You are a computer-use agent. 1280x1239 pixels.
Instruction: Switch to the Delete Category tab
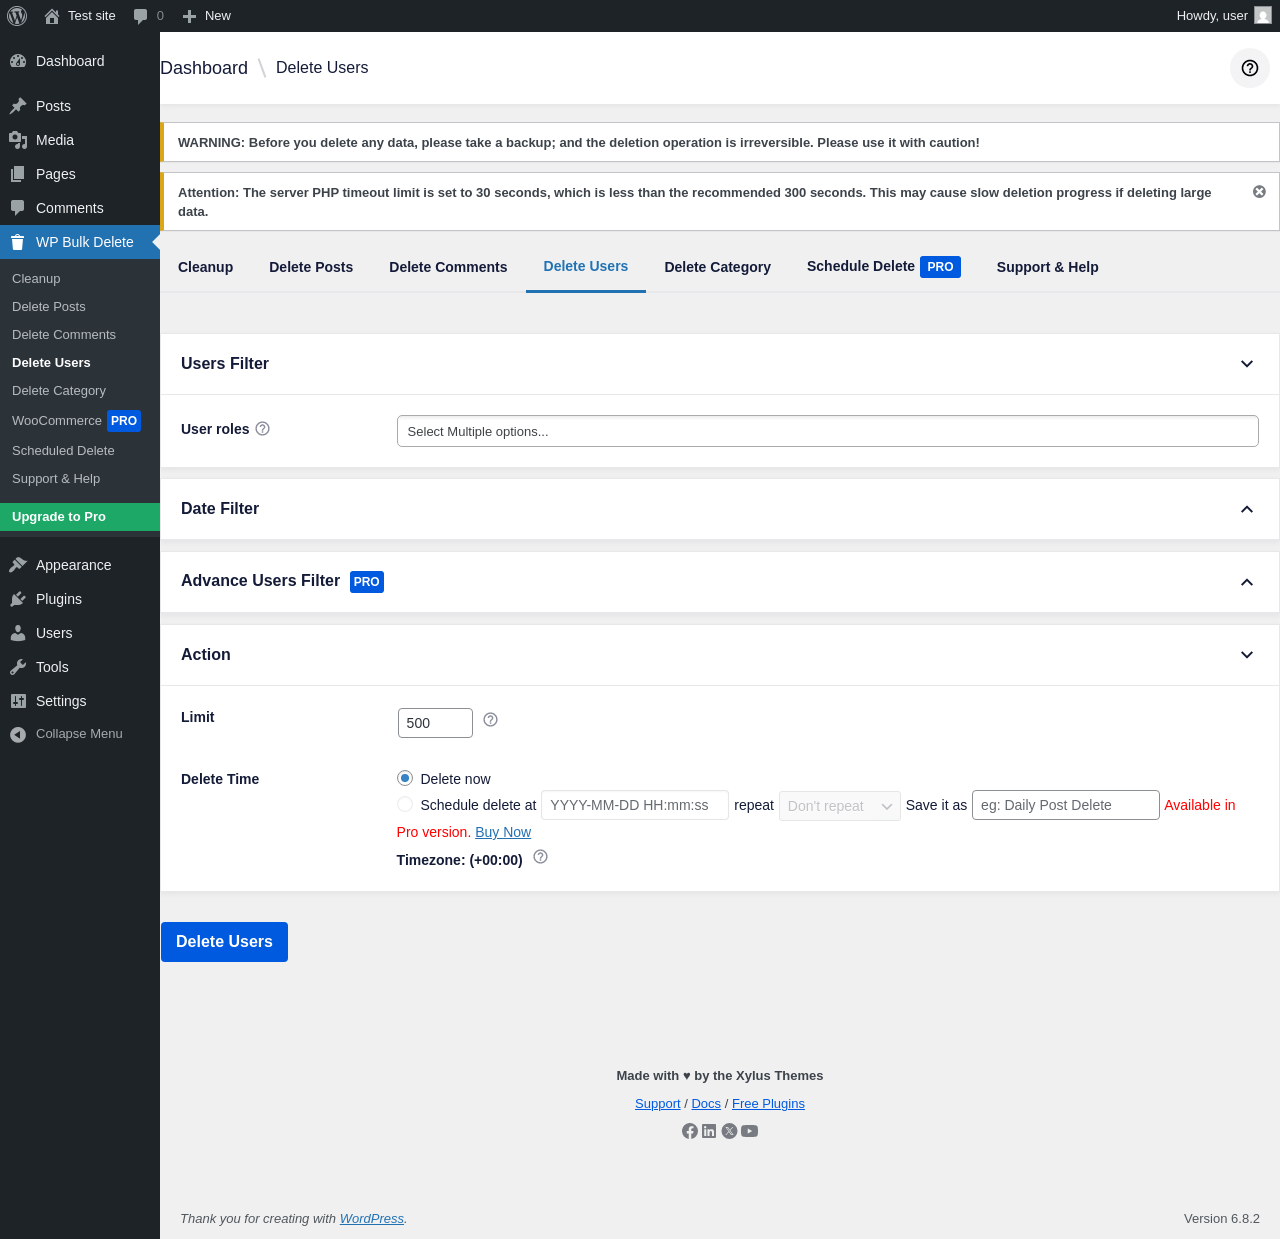click(718, 267)
